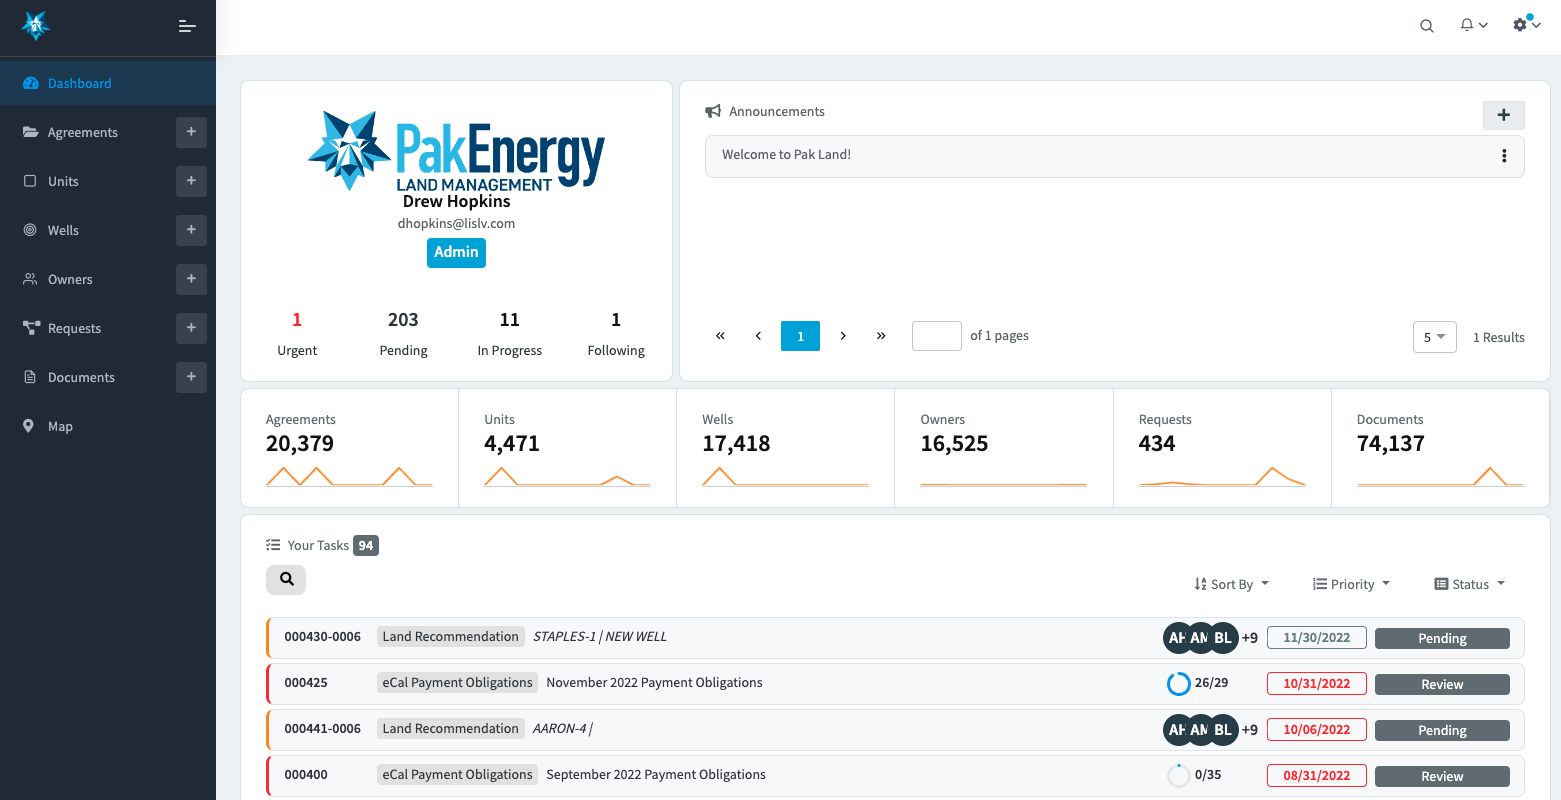Click due date 08/31/2022
Screen dimensions: 1561x800
[1317, 776]
